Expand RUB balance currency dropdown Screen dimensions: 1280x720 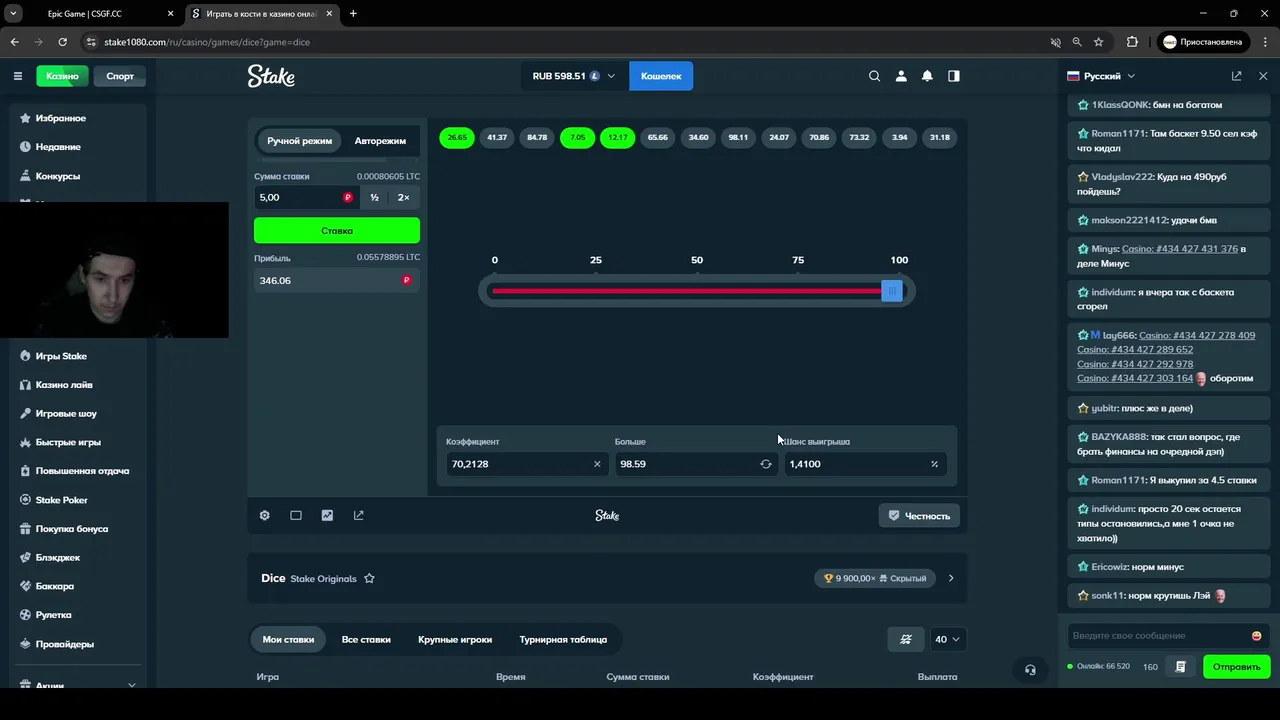[574, 76]
